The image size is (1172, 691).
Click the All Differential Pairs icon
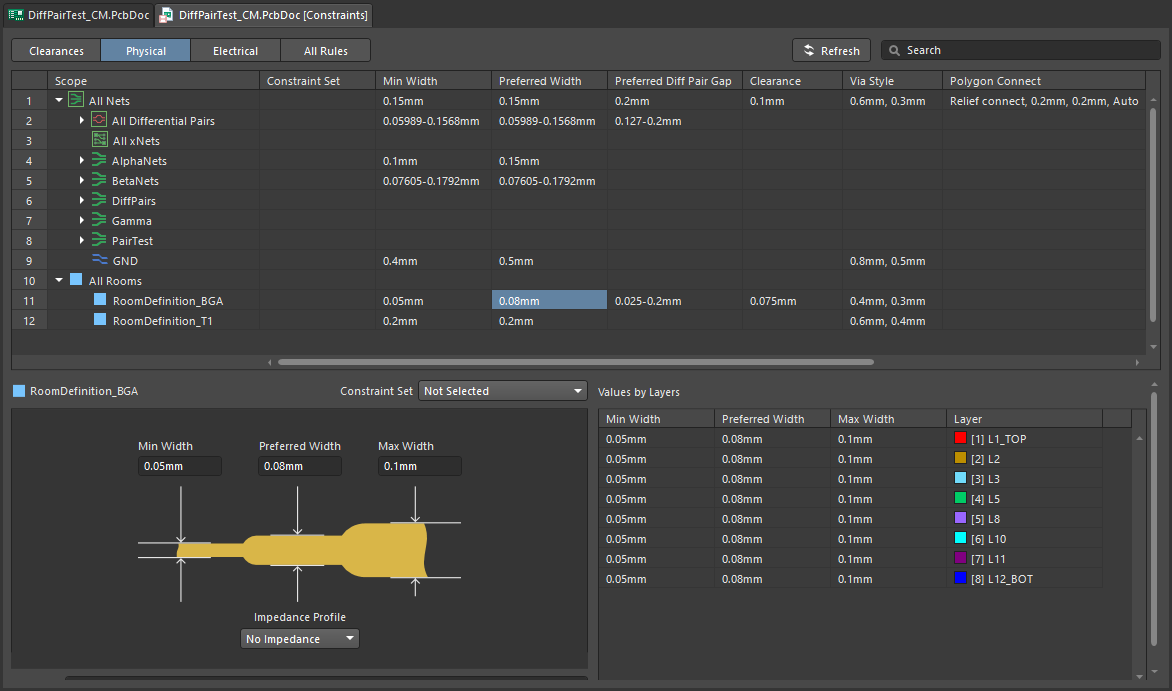(x=98, y=121)
